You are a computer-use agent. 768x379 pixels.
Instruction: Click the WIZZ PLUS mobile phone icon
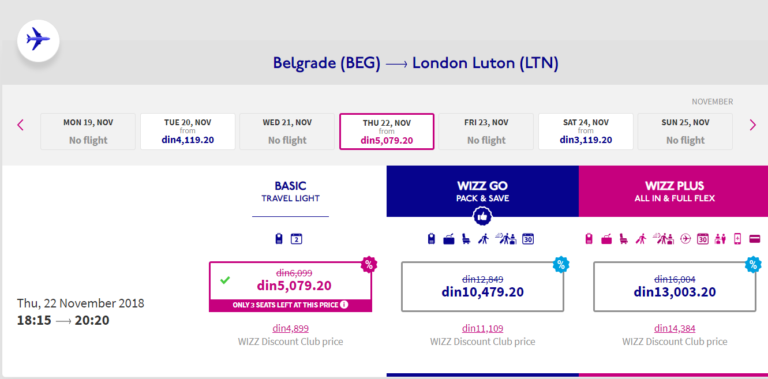737,239
